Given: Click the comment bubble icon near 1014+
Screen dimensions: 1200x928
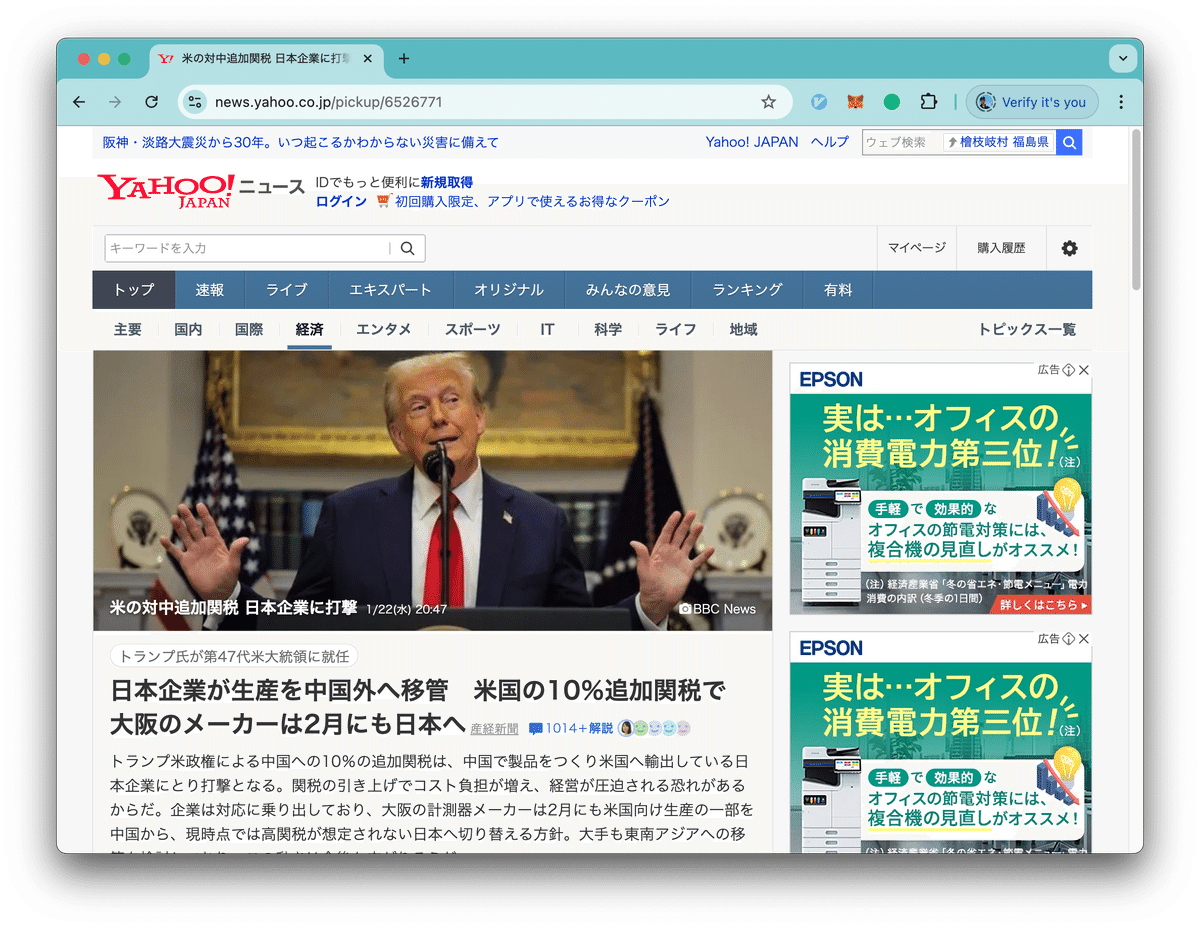Looking at the screenshot, I should [536, 729].
